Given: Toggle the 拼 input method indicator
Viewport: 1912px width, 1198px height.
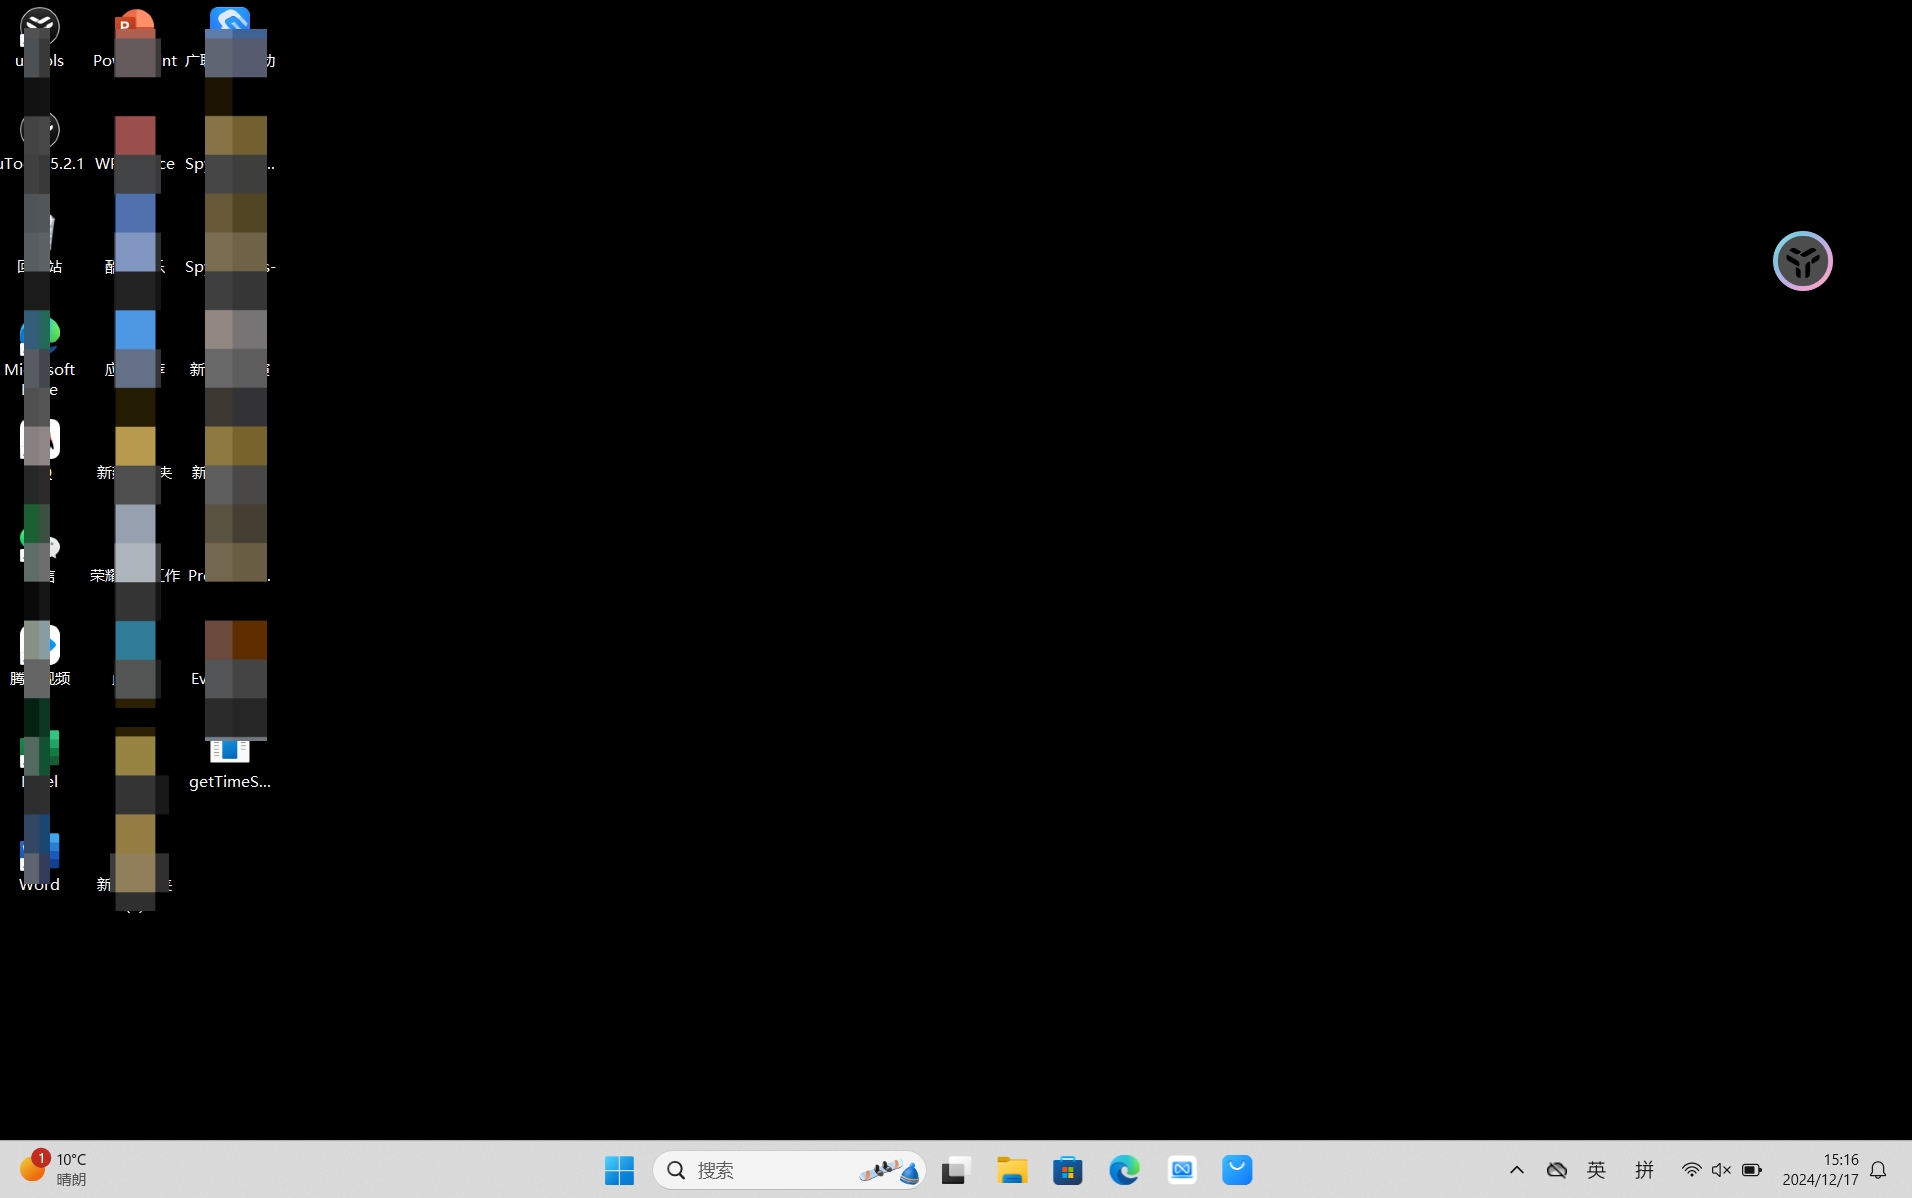Looking at the screenshot, I should 1644,1170.
